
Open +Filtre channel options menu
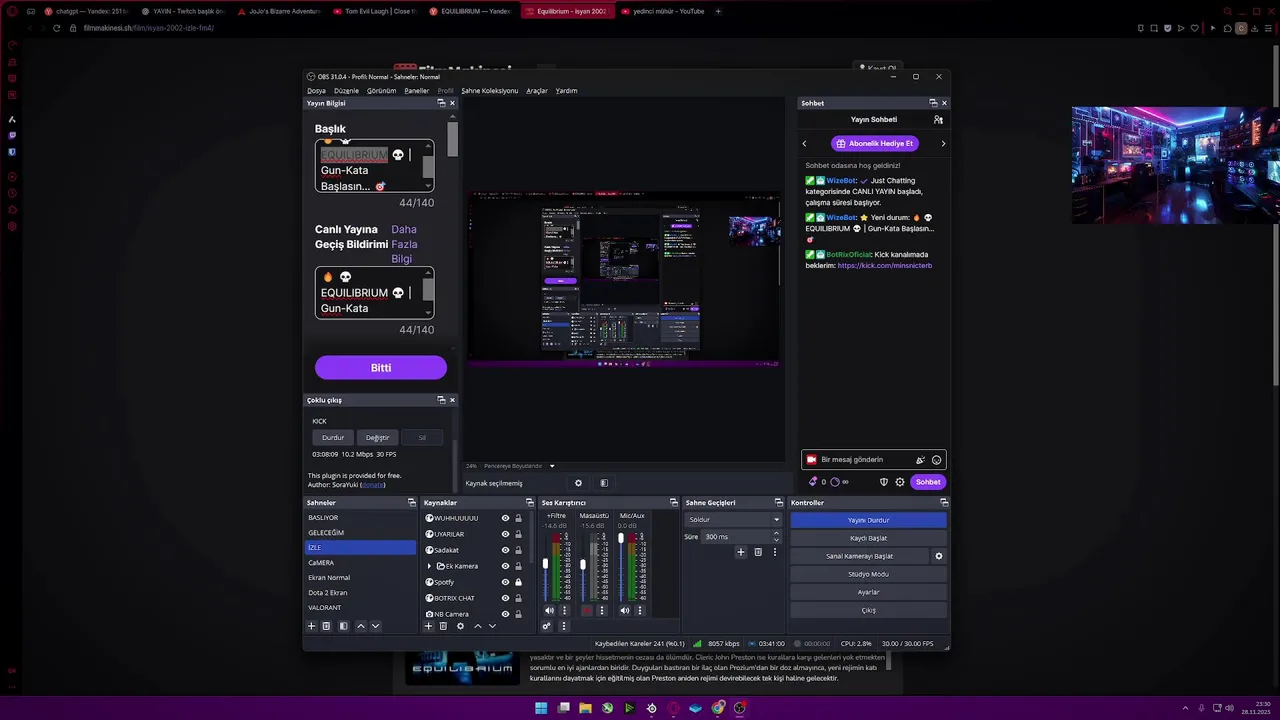(564, 610)
